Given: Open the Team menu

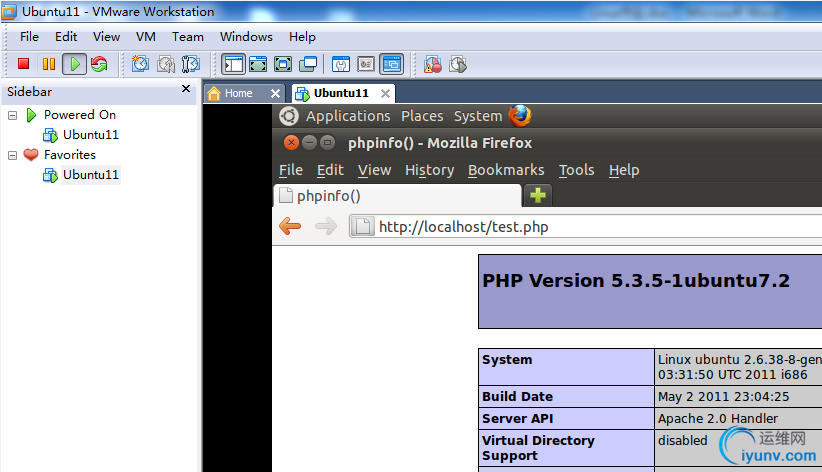Looking at the screenshot, I should pyautogui.click(x=188, y=37).
